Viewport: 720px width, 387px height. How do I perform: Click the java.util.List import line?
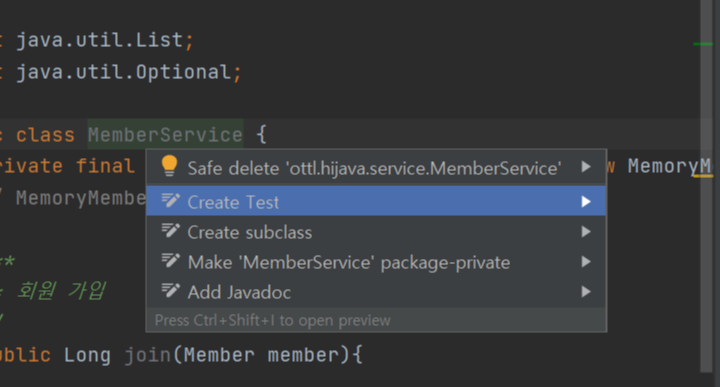click(x=105, y=40)
